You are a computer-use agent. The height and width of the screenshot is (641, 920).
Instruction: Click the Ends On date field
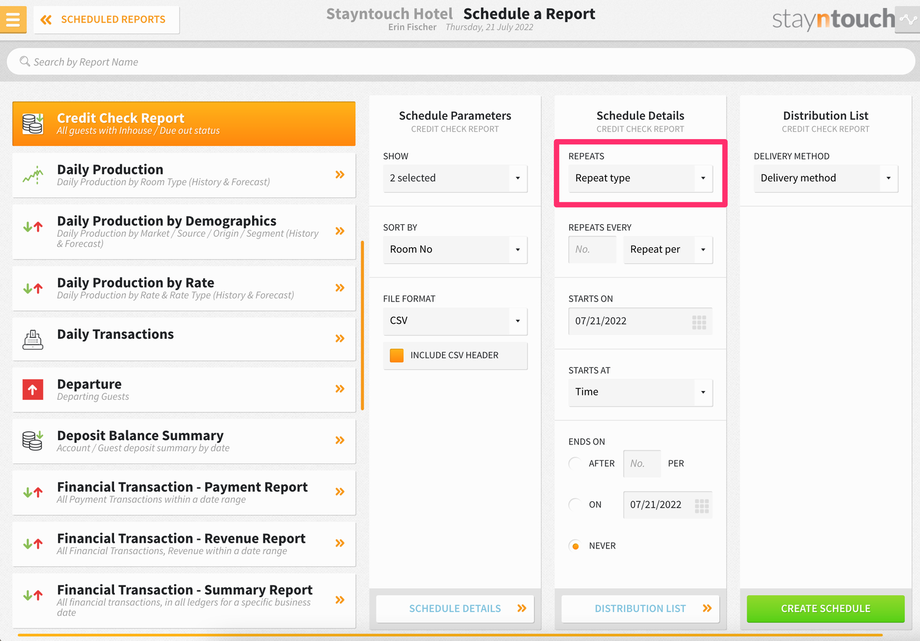(x=668, y=505)
